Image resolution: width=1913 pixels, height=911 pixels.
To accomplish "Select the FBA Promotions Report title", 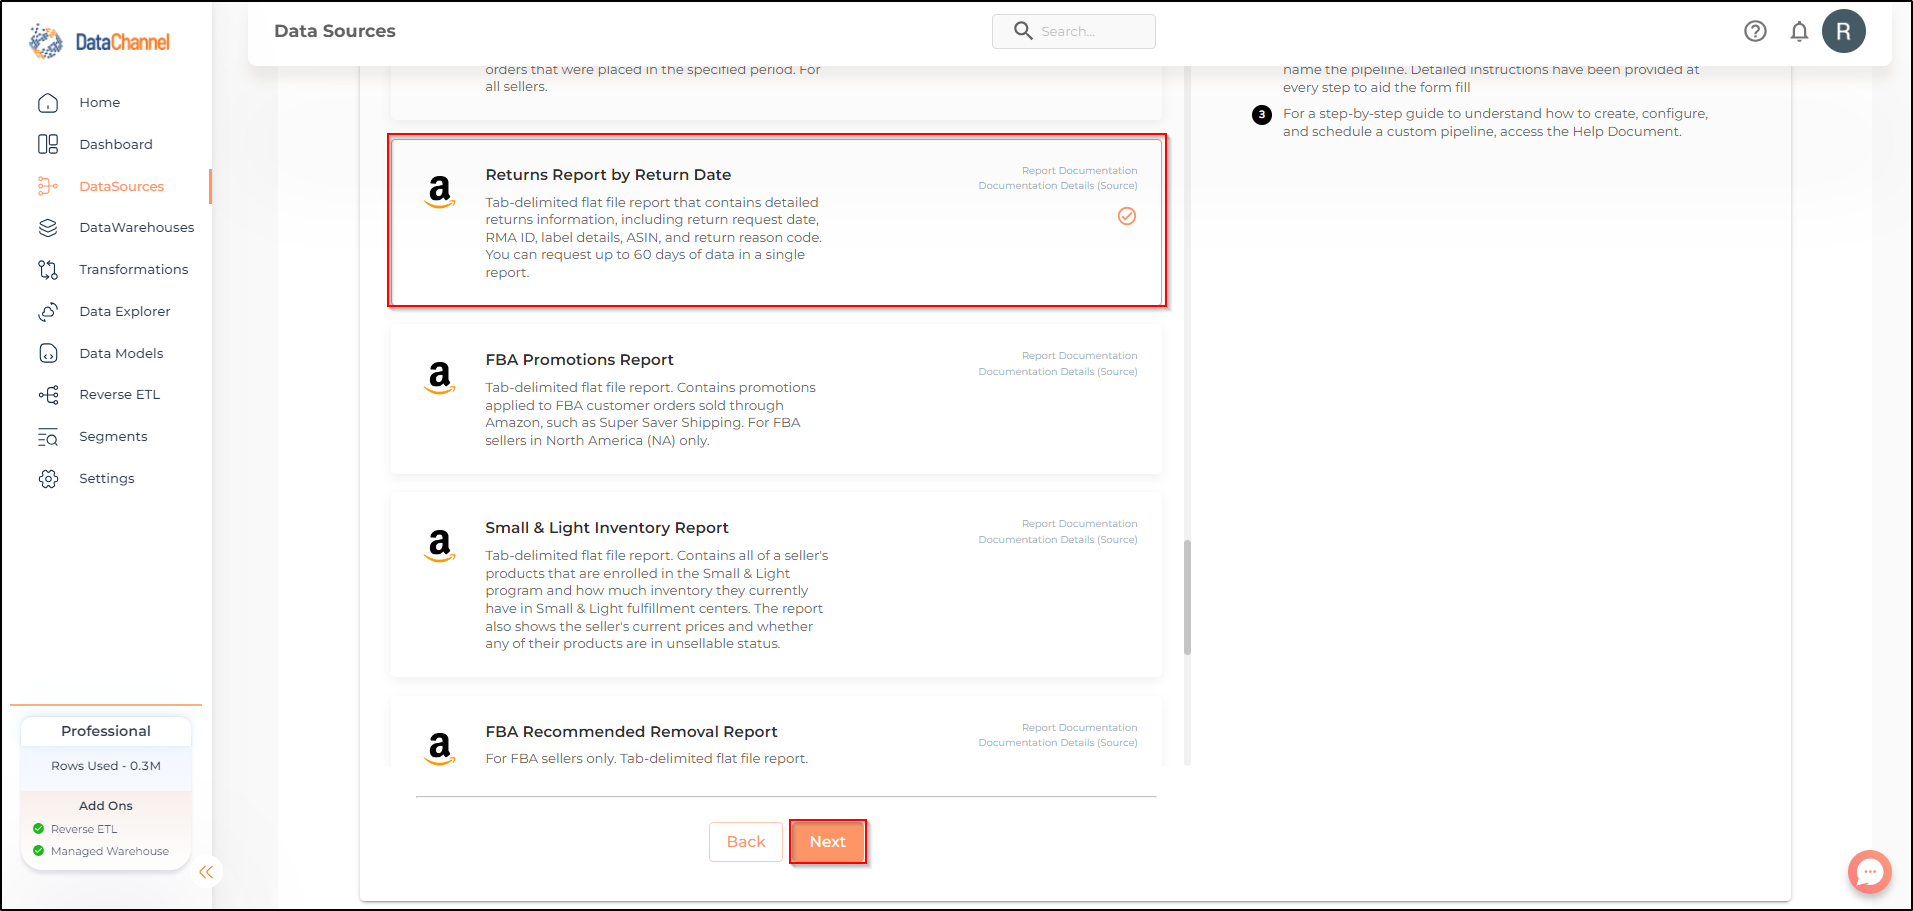I will [580, 360].
